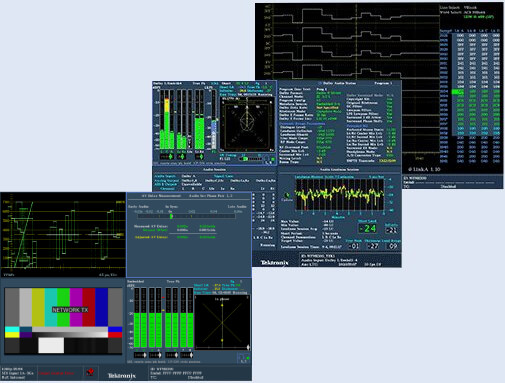
Task: Click the red alarm icon in status bar
Action: (x=90, y=372)
